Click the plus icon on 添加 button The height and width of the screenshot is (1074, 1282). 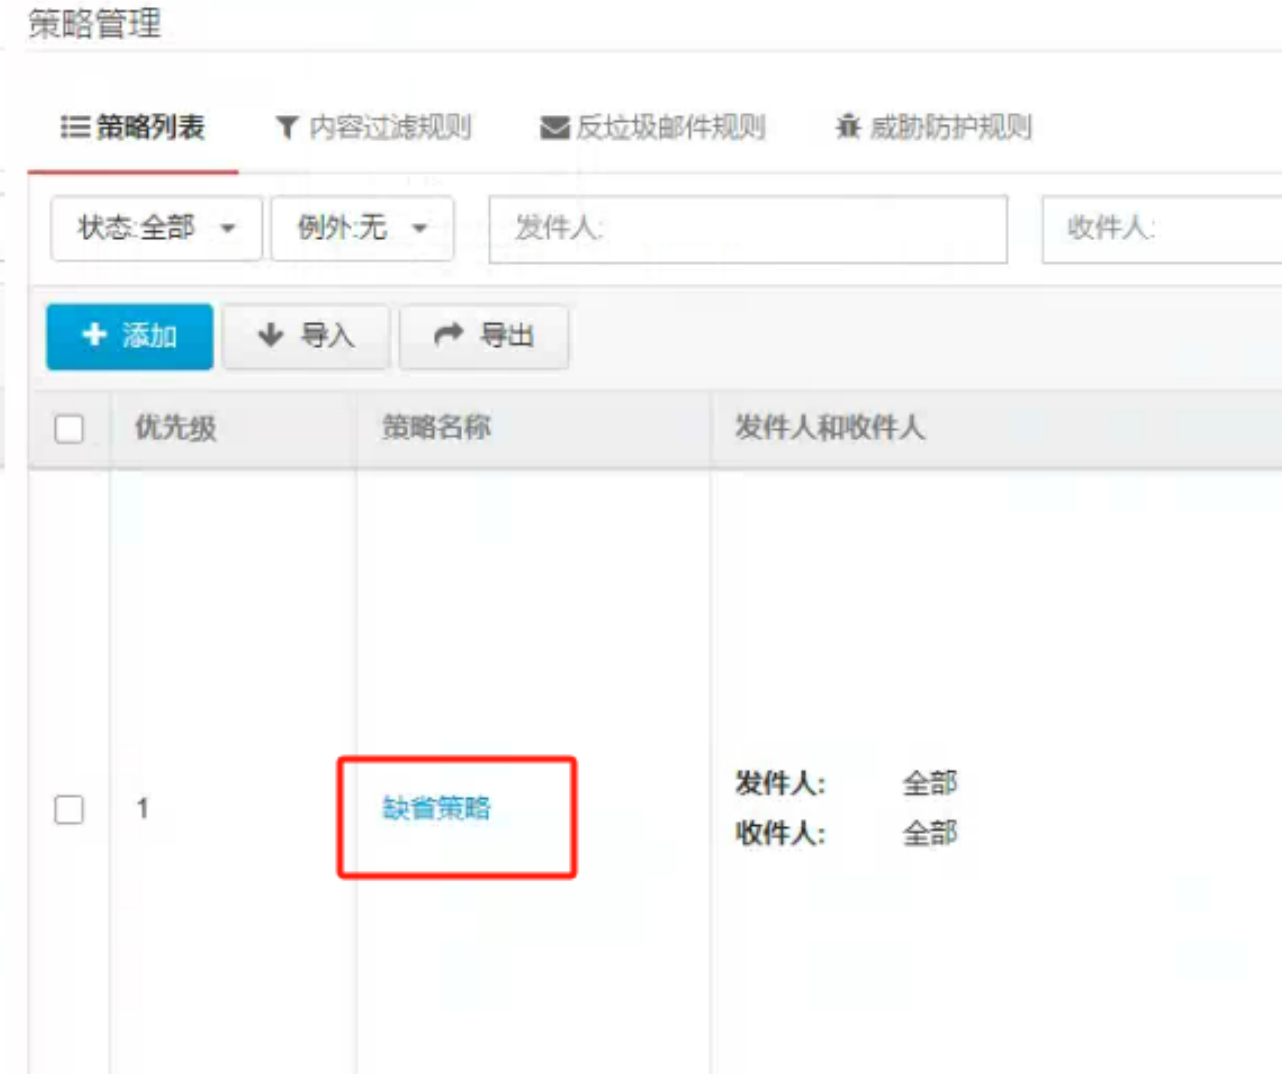tap(94, 335)
